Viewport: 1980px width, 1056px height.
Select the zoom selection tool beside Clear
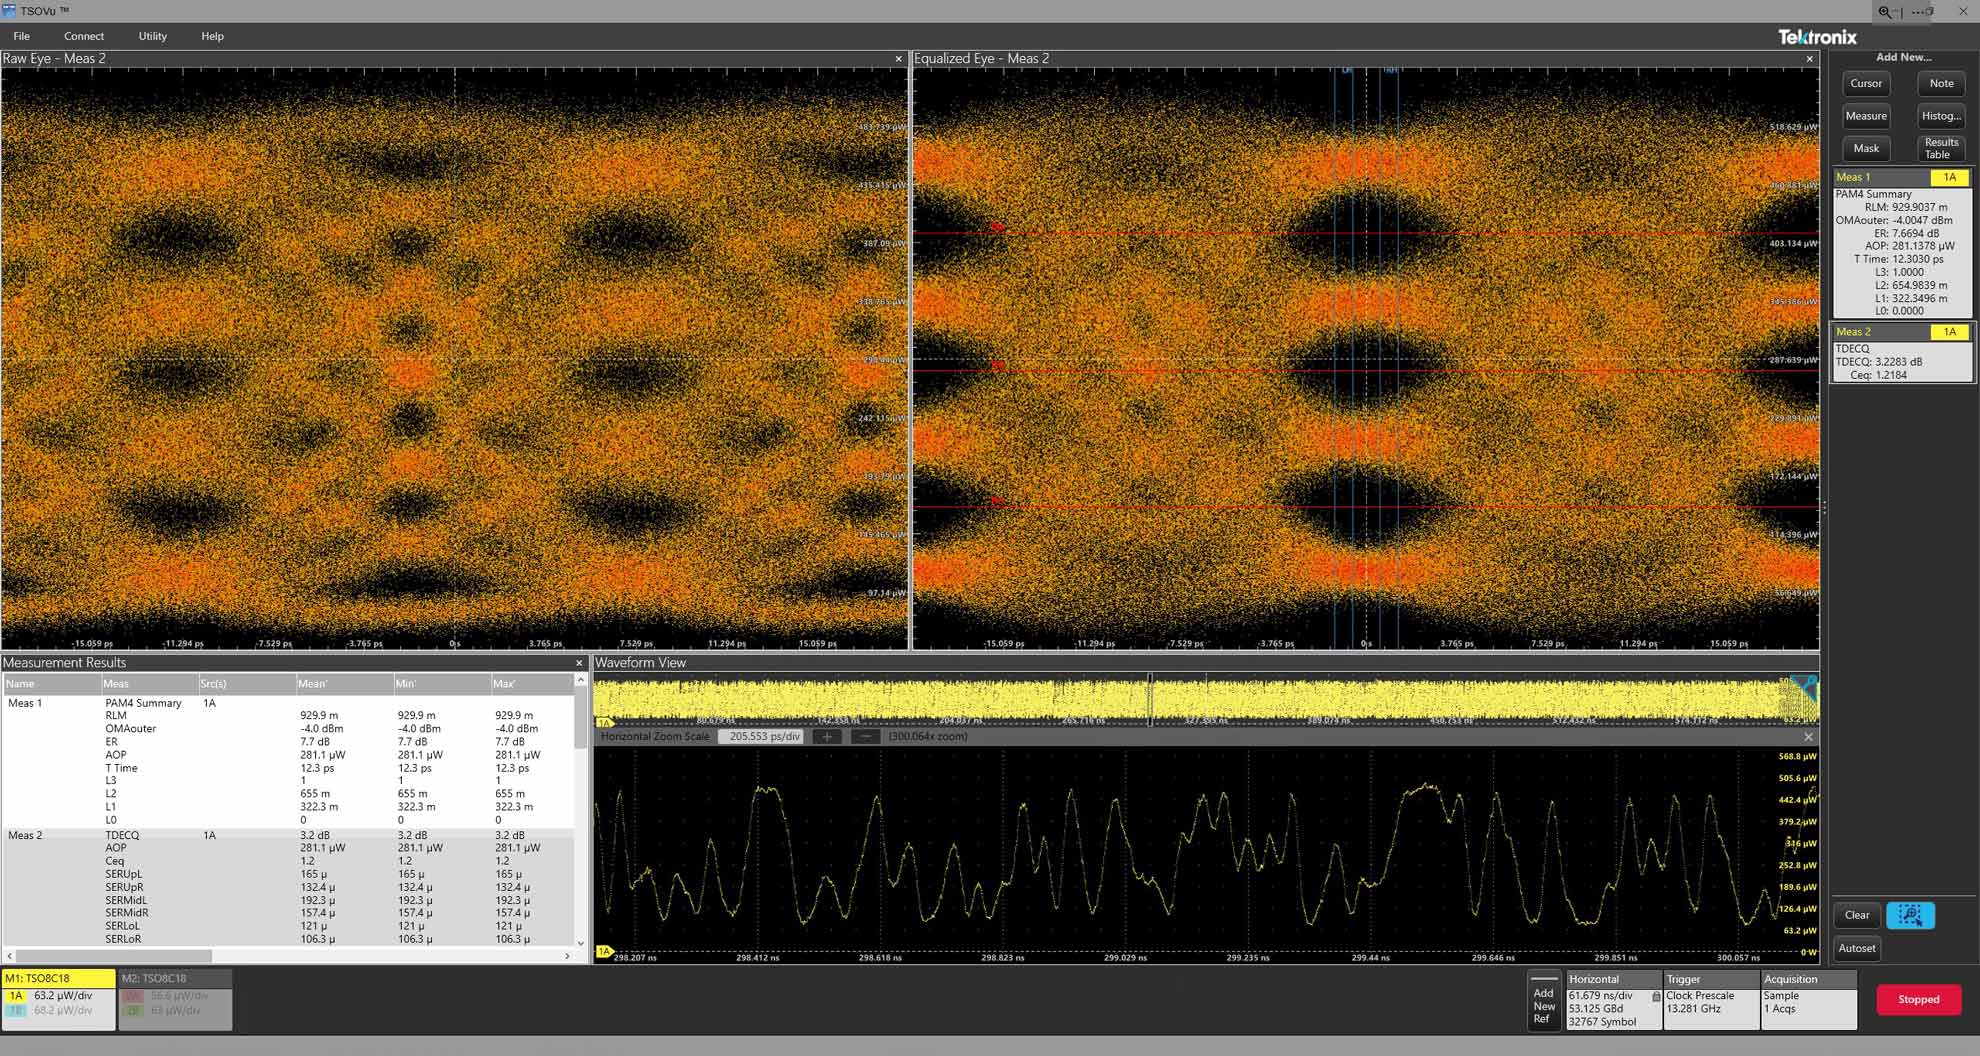click(1910, 915)
